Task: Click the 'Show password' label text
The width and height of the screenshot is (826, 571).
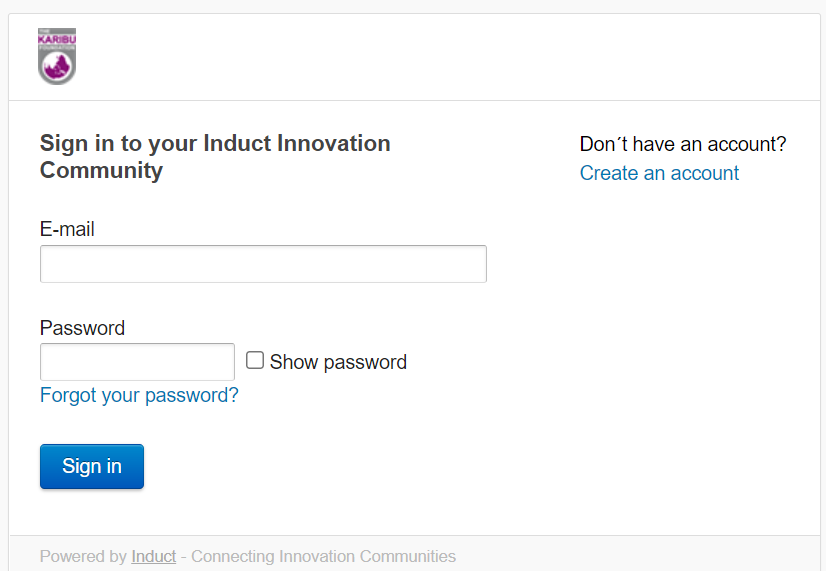Action: point(338,362)
